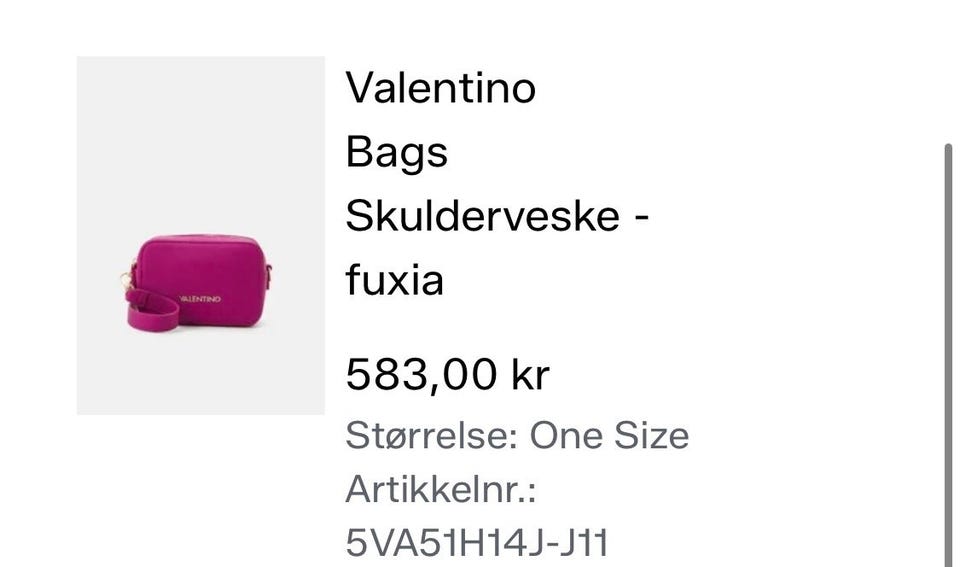Click the word "Bags" in the product title
This screenshot has width=960, height=567.
(397, 152)
